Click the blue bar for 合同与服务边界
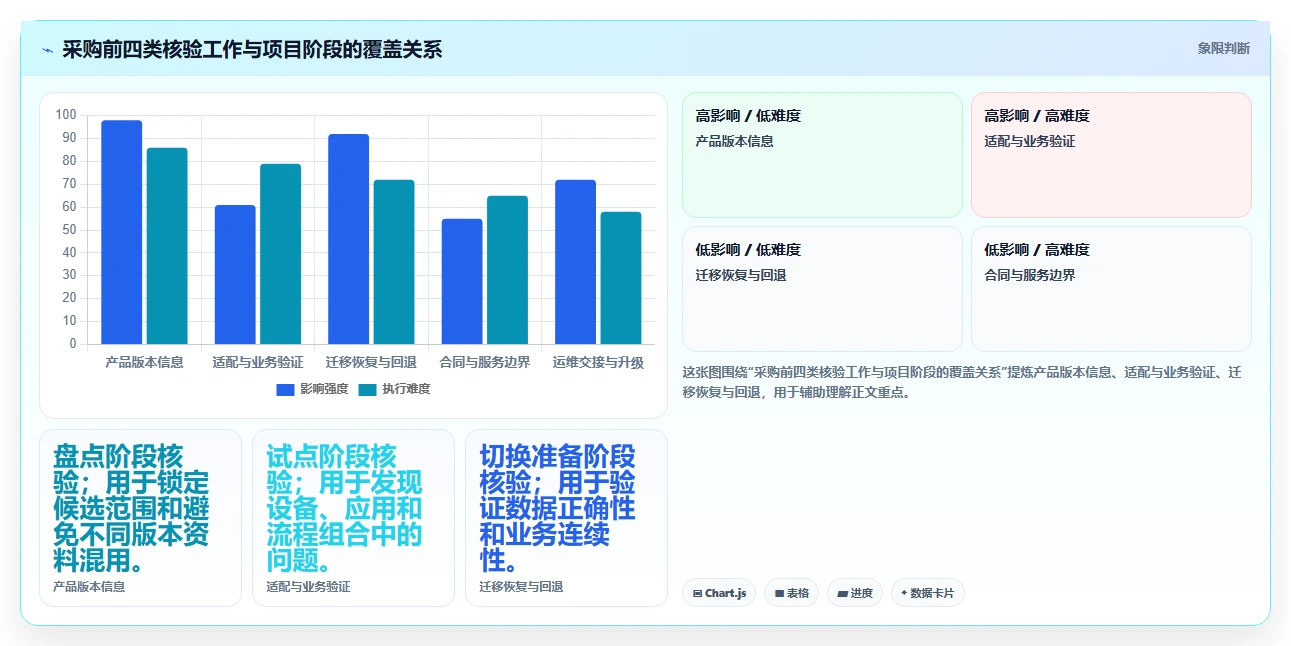Screen dimensions: 1291x646 (x=462, y=281)
